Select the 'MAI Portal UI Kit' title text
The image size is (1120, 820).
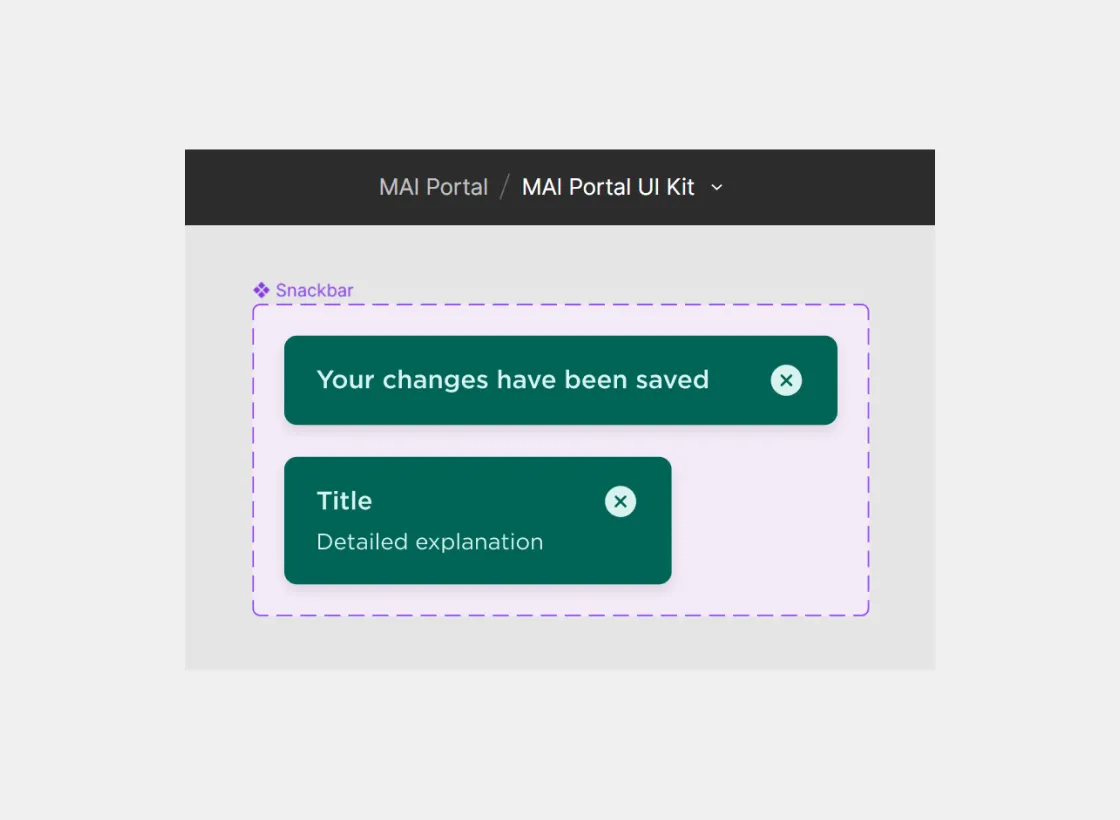(609, 186)
